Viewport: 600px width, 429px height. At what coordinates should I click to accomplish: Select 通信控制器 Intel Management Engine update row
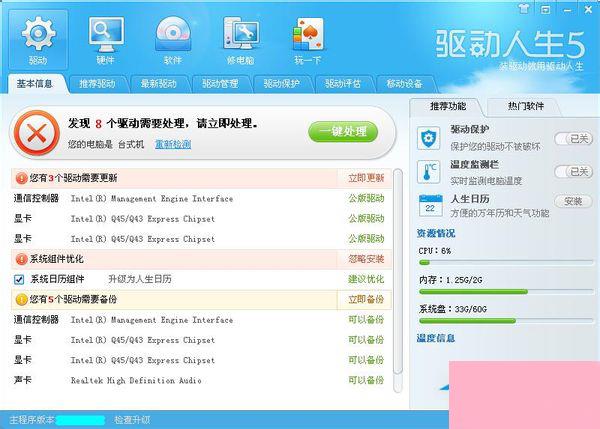[199, 198]
